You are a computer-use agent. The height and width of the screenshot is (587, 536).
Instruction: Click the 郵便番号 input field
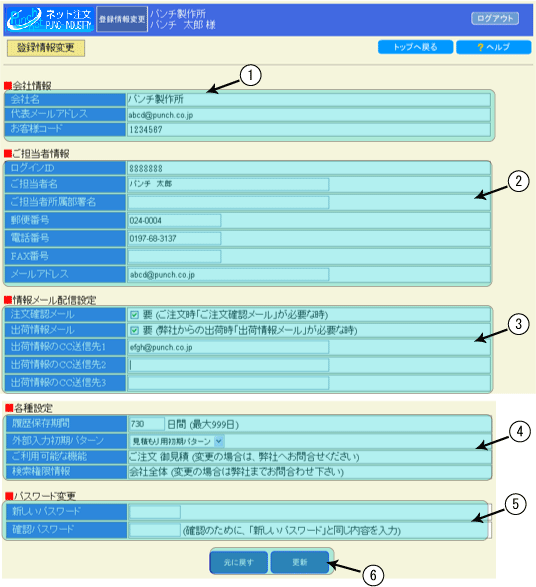(x=174, y=220)
